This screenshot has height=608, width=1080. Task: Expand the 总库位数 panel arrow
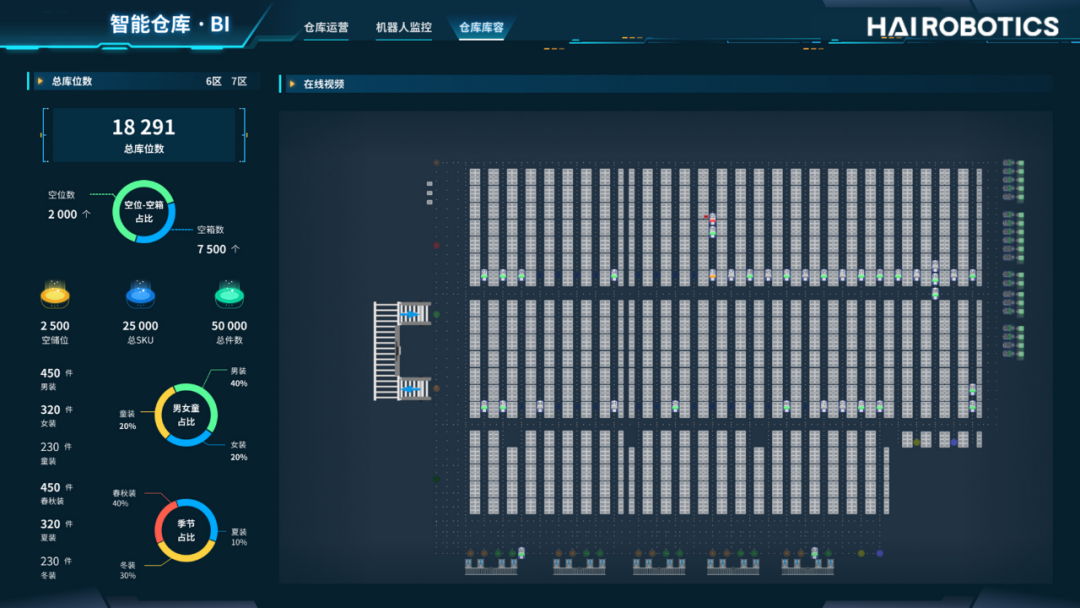point(40,81)
